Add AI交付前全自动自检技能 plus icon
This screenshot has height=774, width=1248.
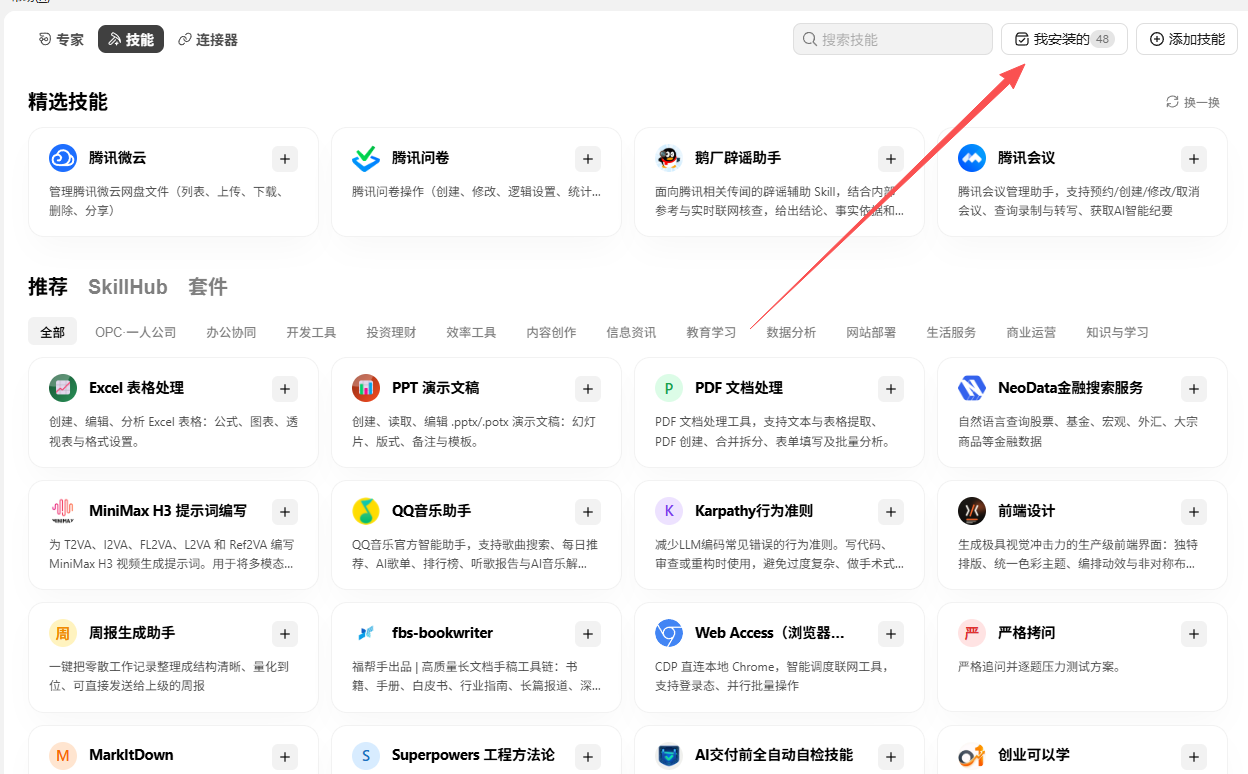(x=891, y=756)
